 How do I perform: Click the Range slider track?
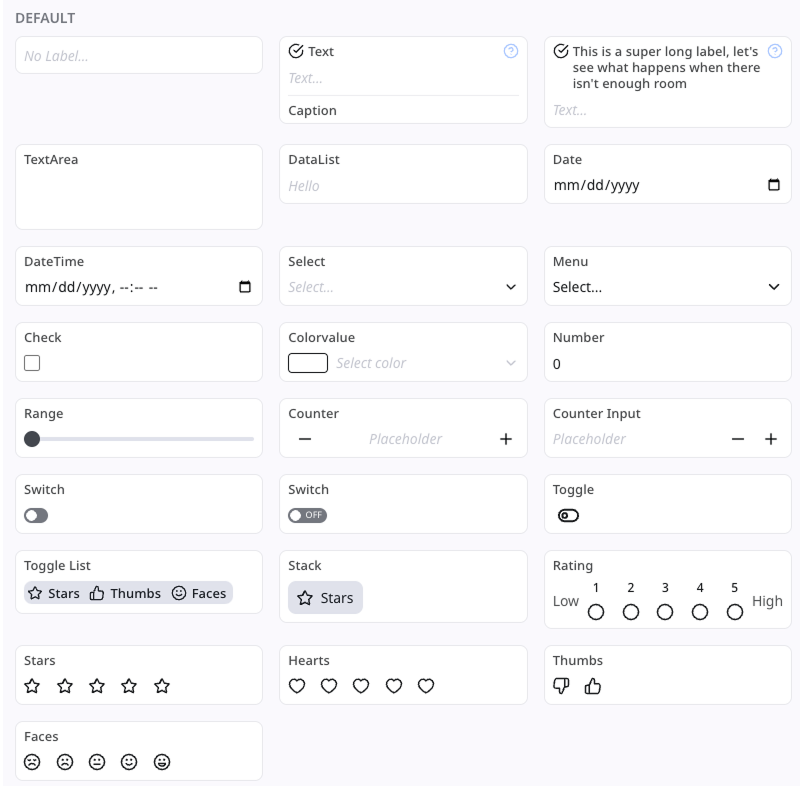(x=139, y=439)
